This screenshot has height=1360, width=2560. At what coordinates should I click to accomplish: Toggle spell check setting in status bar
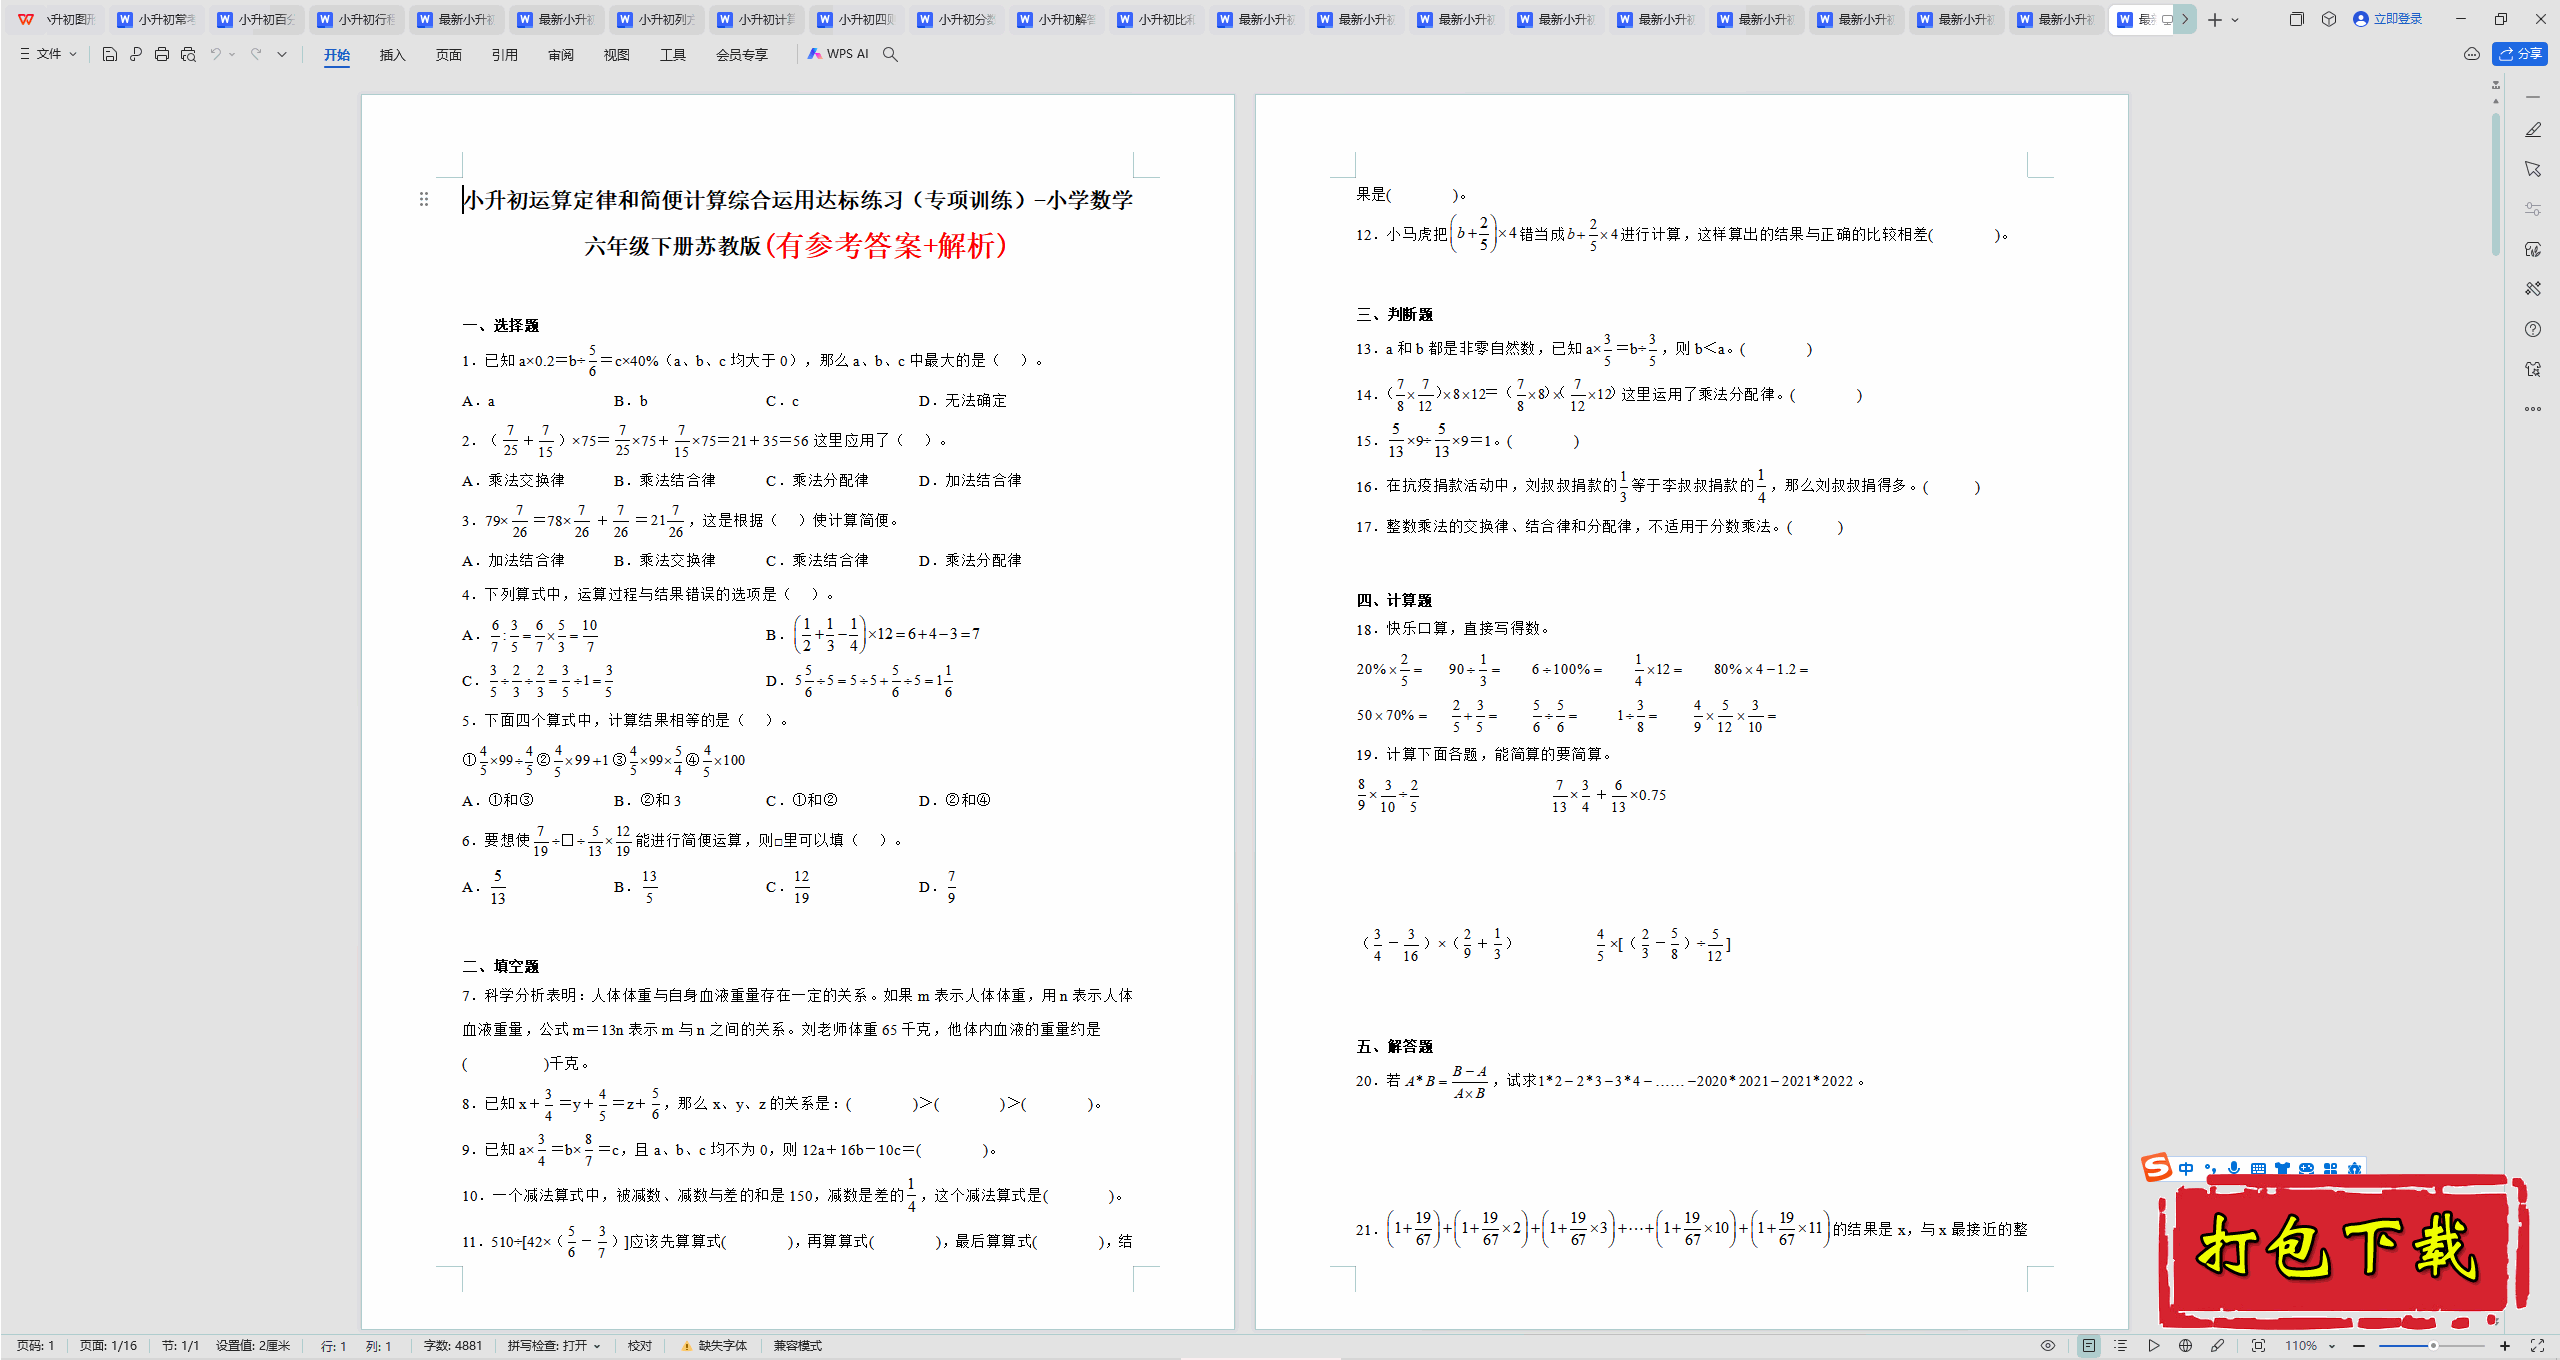[554, 1346]
